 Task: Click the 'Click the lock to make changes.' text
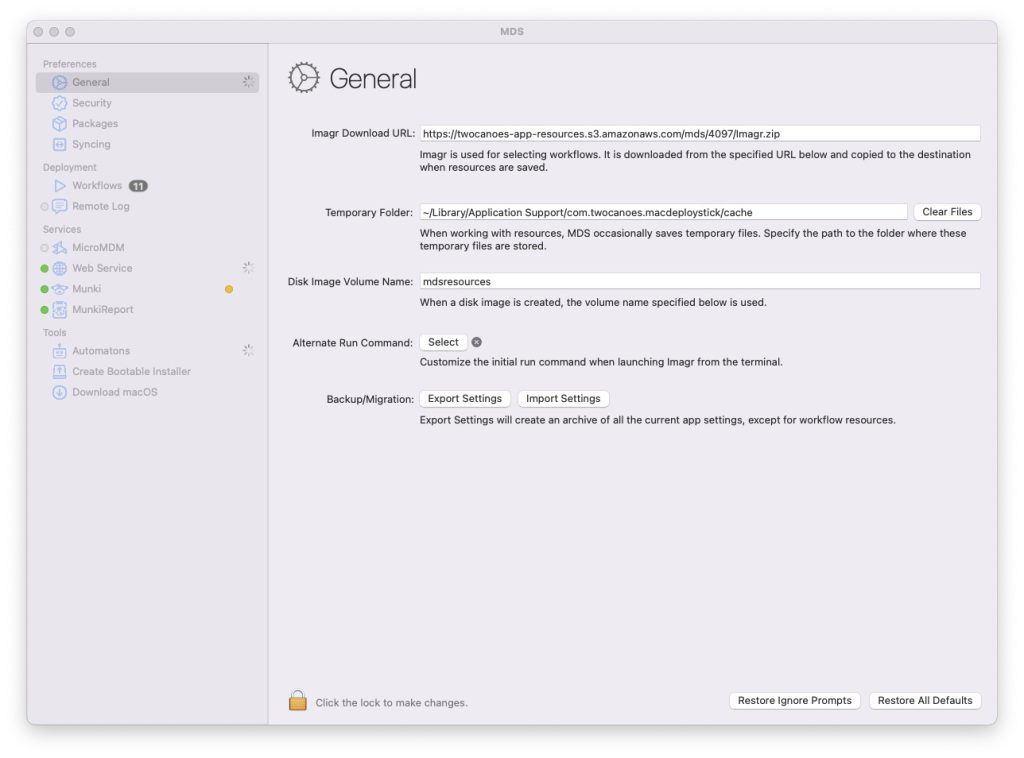[392, 703]
